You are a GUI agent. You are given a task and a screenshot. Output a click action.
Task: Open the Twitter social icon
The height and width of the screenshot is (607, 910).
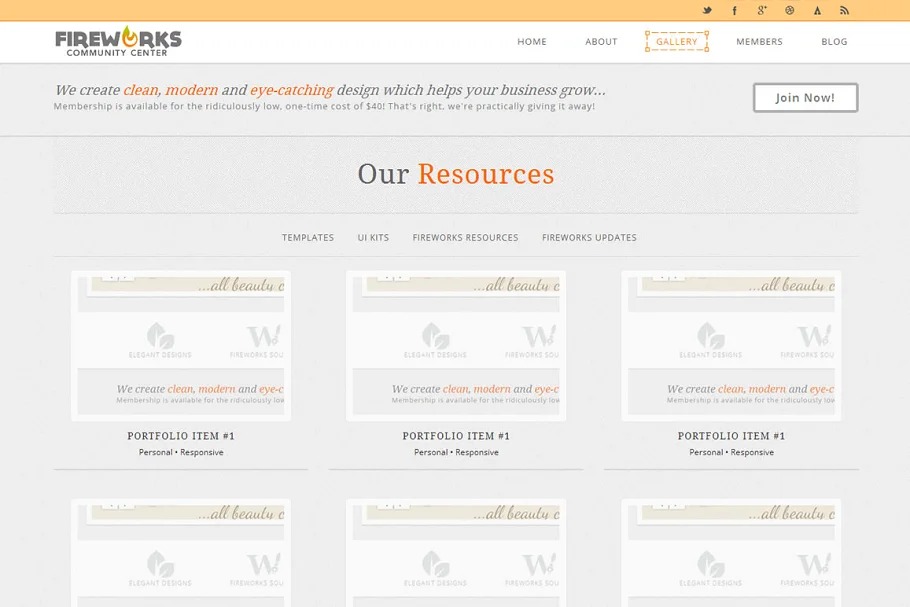(707, 11)
